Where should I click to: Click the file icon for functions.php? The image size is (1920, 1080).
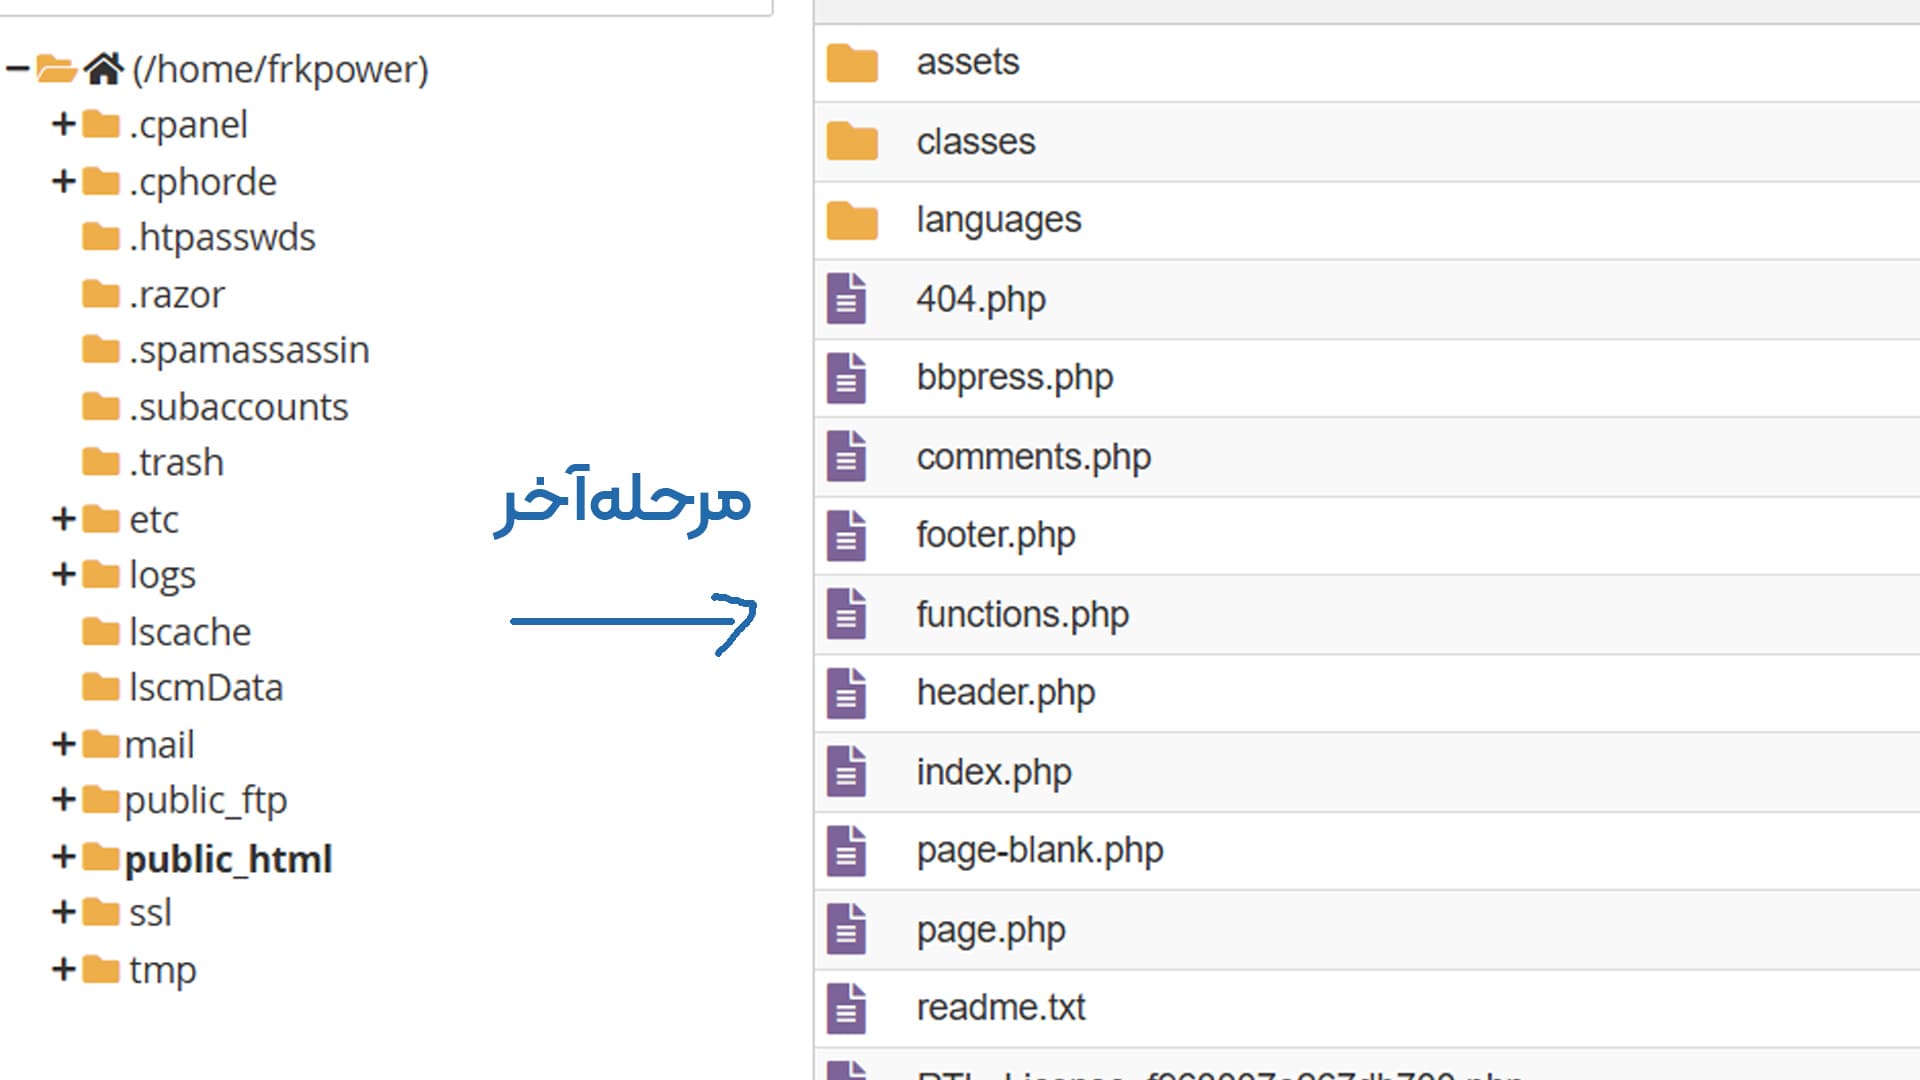tap(847, 614)
